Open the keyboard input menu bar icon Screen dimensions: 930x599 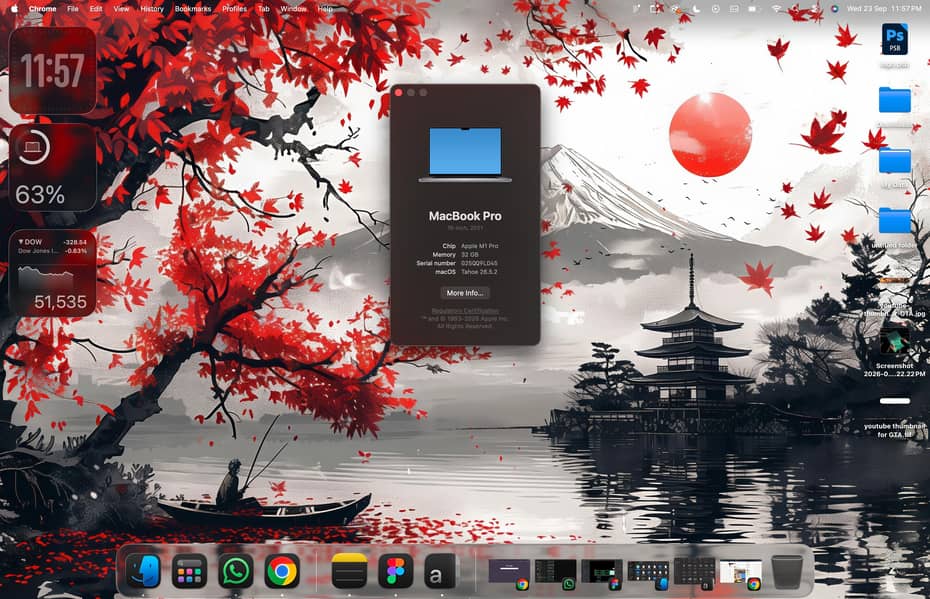click(734, 9)
